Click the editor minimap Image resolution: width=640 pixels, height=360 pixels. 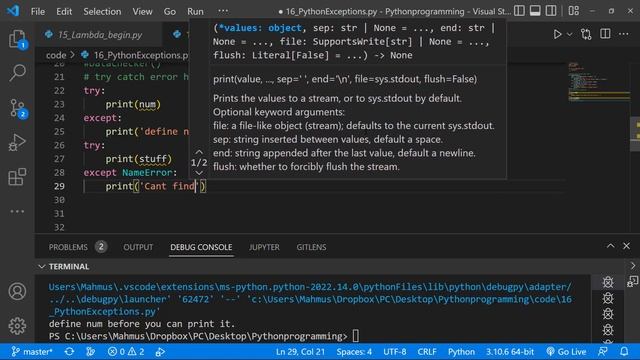[x=598, y=82]
